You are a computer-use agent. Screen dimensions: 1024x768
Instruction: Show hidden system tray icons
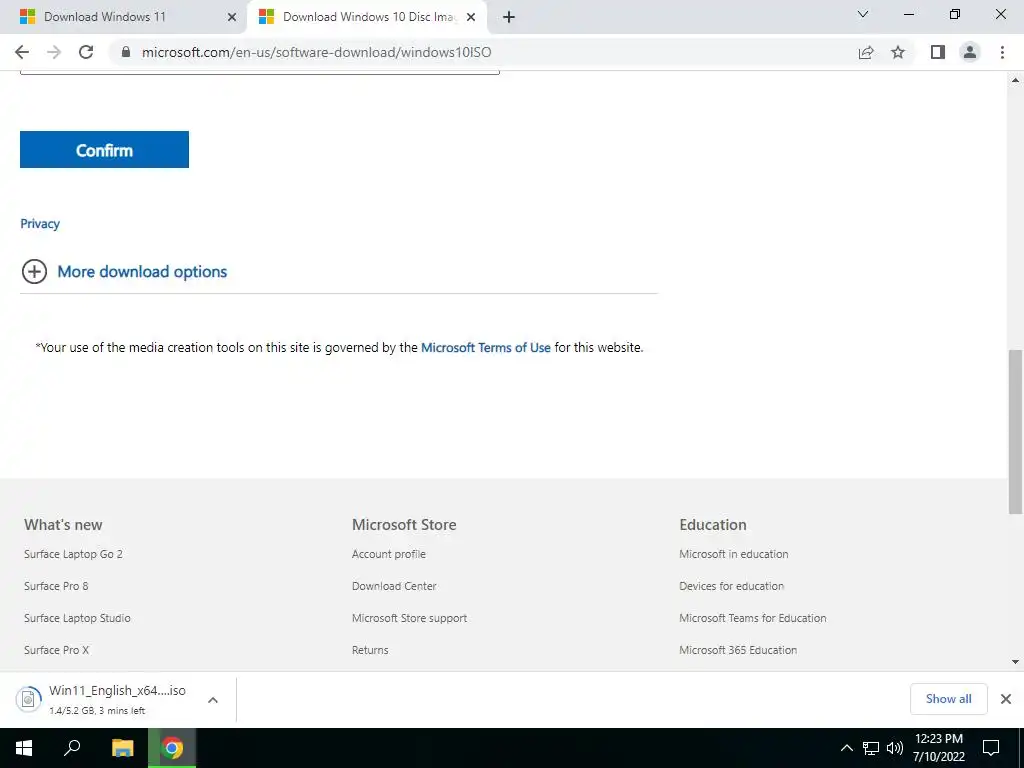[x=846, y=748]
